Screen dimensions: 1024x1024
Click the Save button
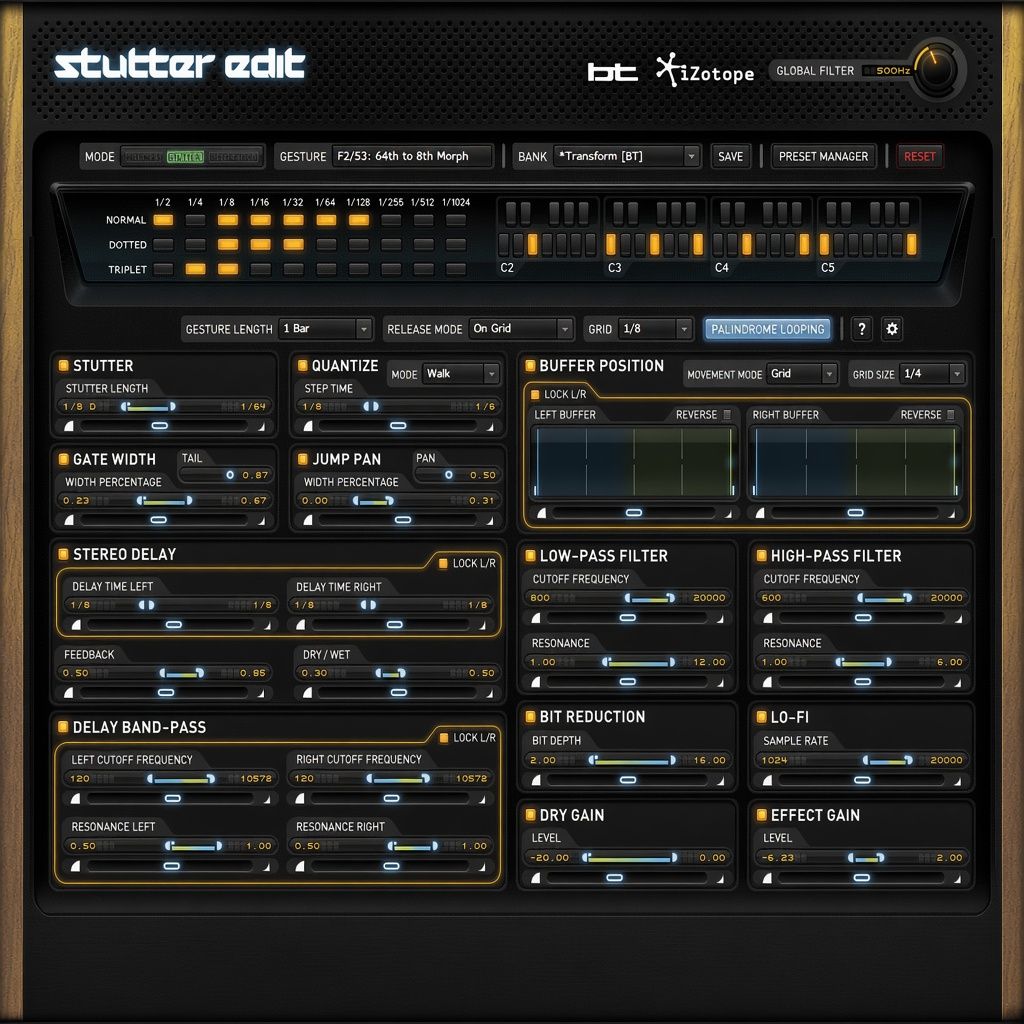click(730, 156)
